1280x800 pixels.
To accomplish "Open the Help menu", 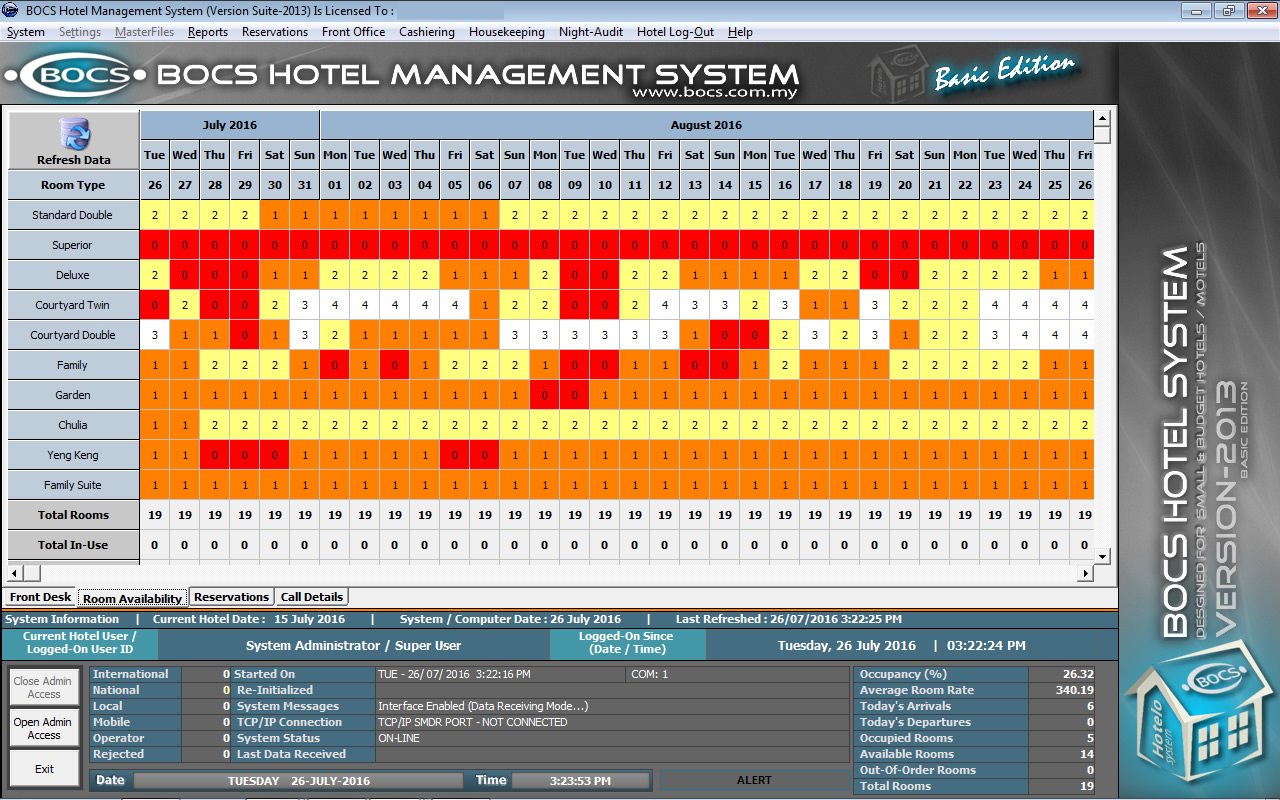I will pos(740,32).
